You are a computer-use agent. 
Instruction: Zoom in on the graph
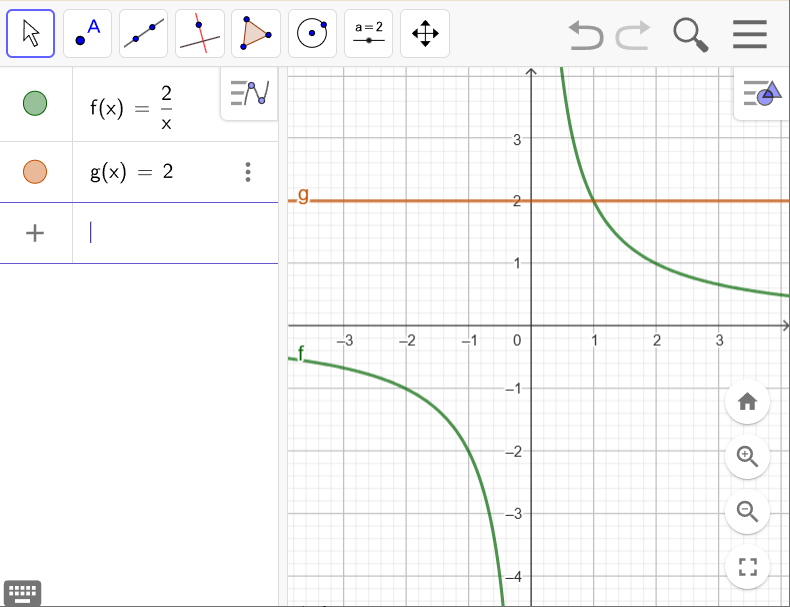(x=747, y=457)
